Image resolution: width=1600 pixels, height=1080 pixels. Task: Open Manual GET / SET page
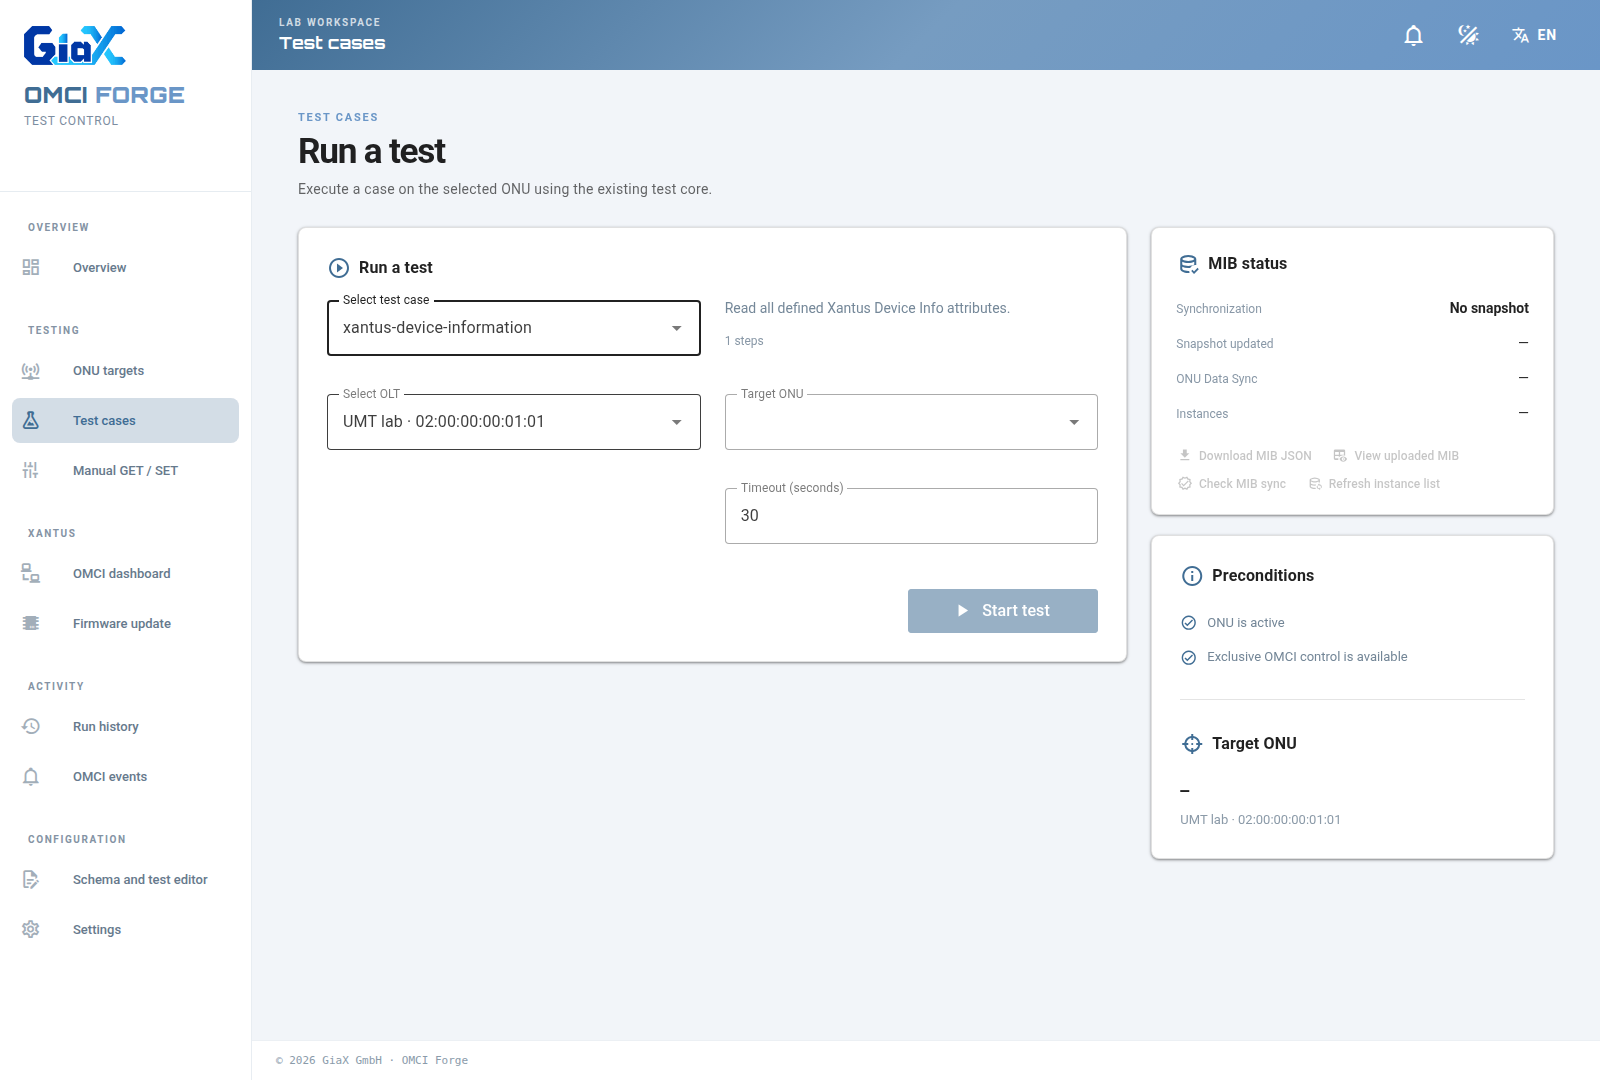(125, 470)
